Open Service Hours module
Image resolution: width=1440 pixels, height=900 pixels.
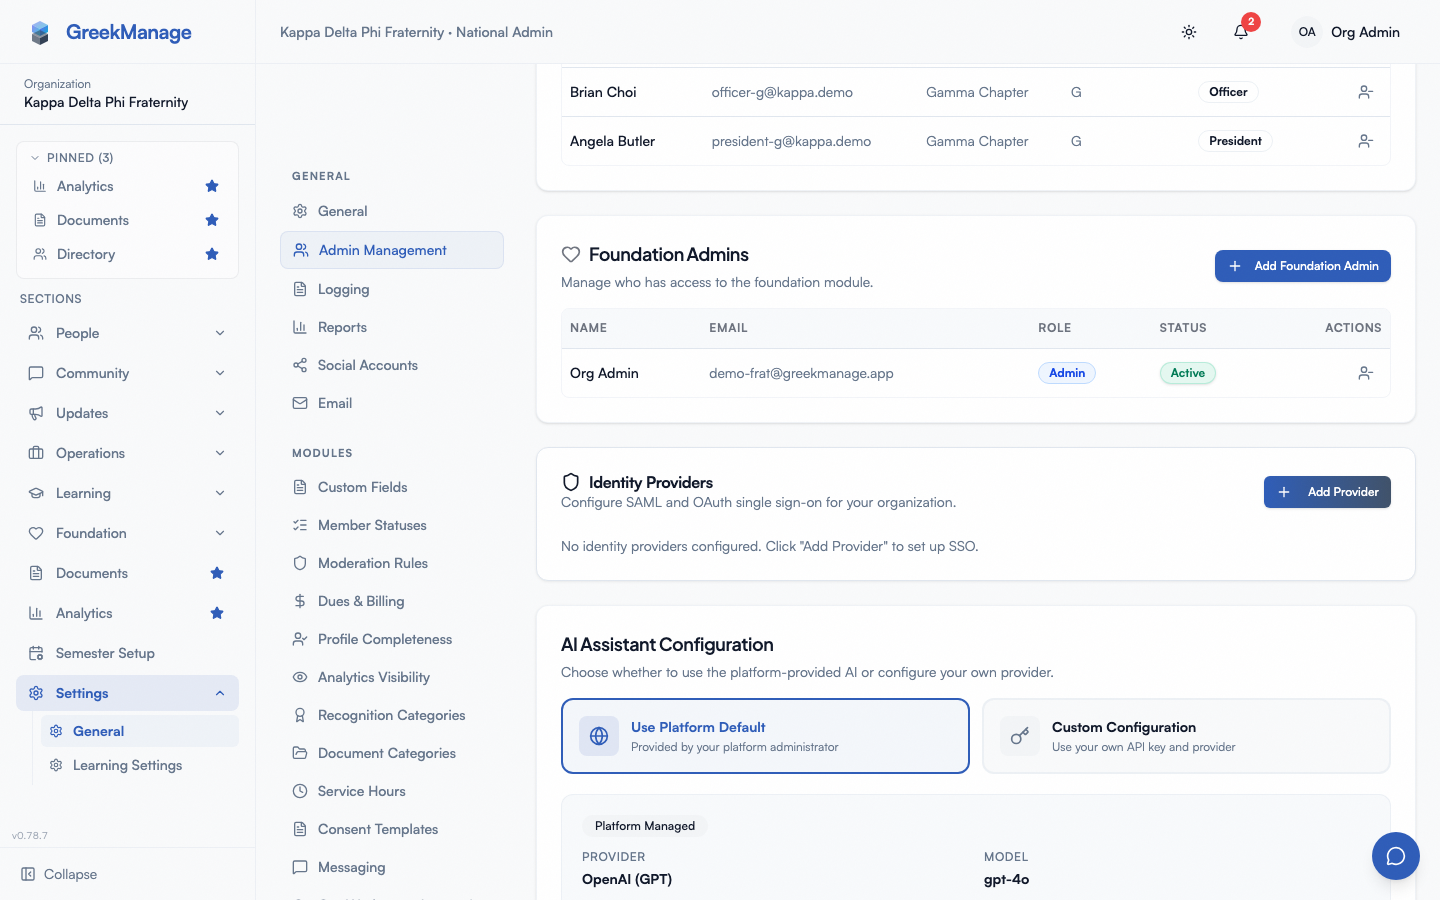[x=392, y=791]
